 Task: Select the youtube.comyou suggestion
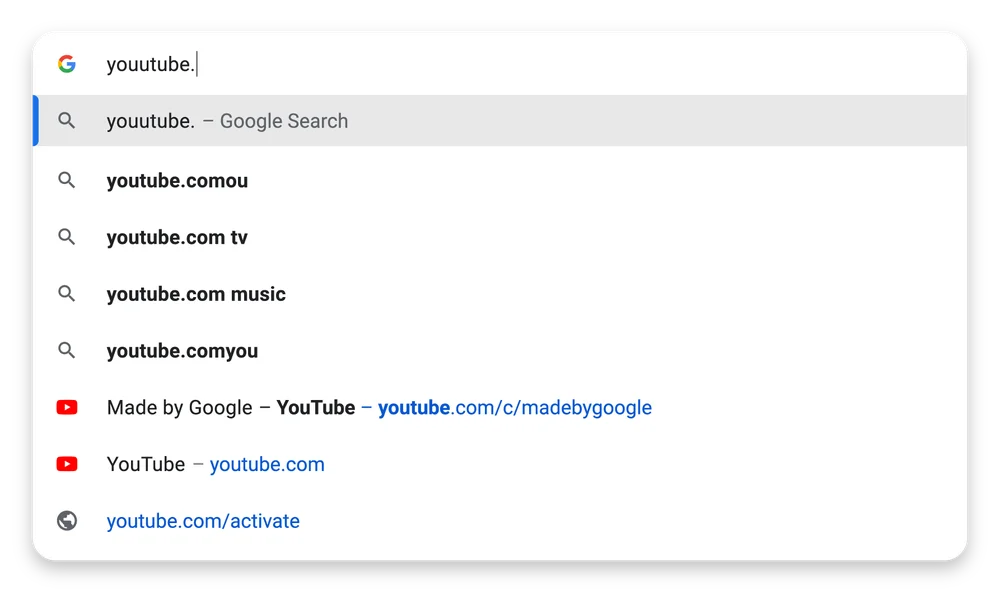pyautogui.click(x=182, y=350)
